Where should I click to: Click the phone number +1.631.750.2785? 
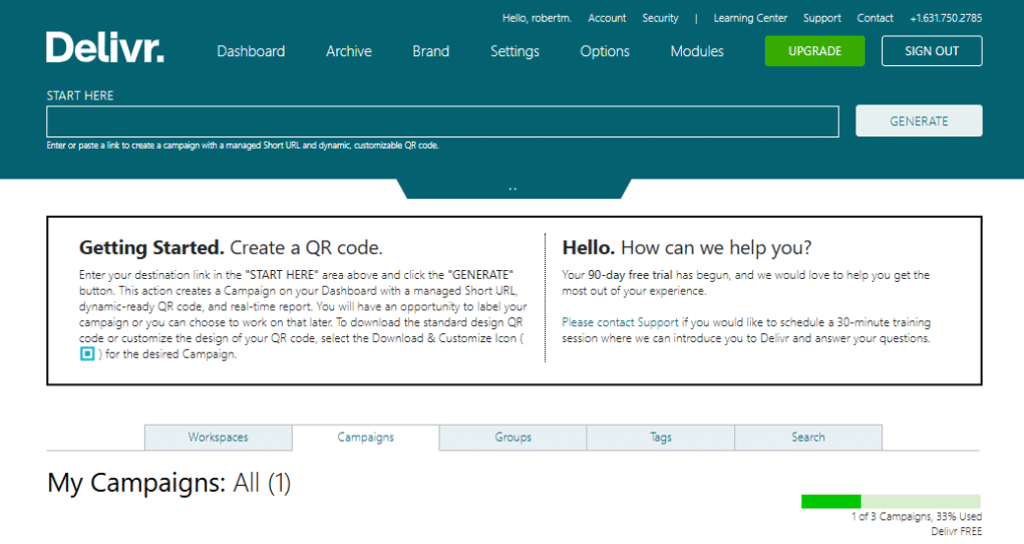click(x=946, y=18)
